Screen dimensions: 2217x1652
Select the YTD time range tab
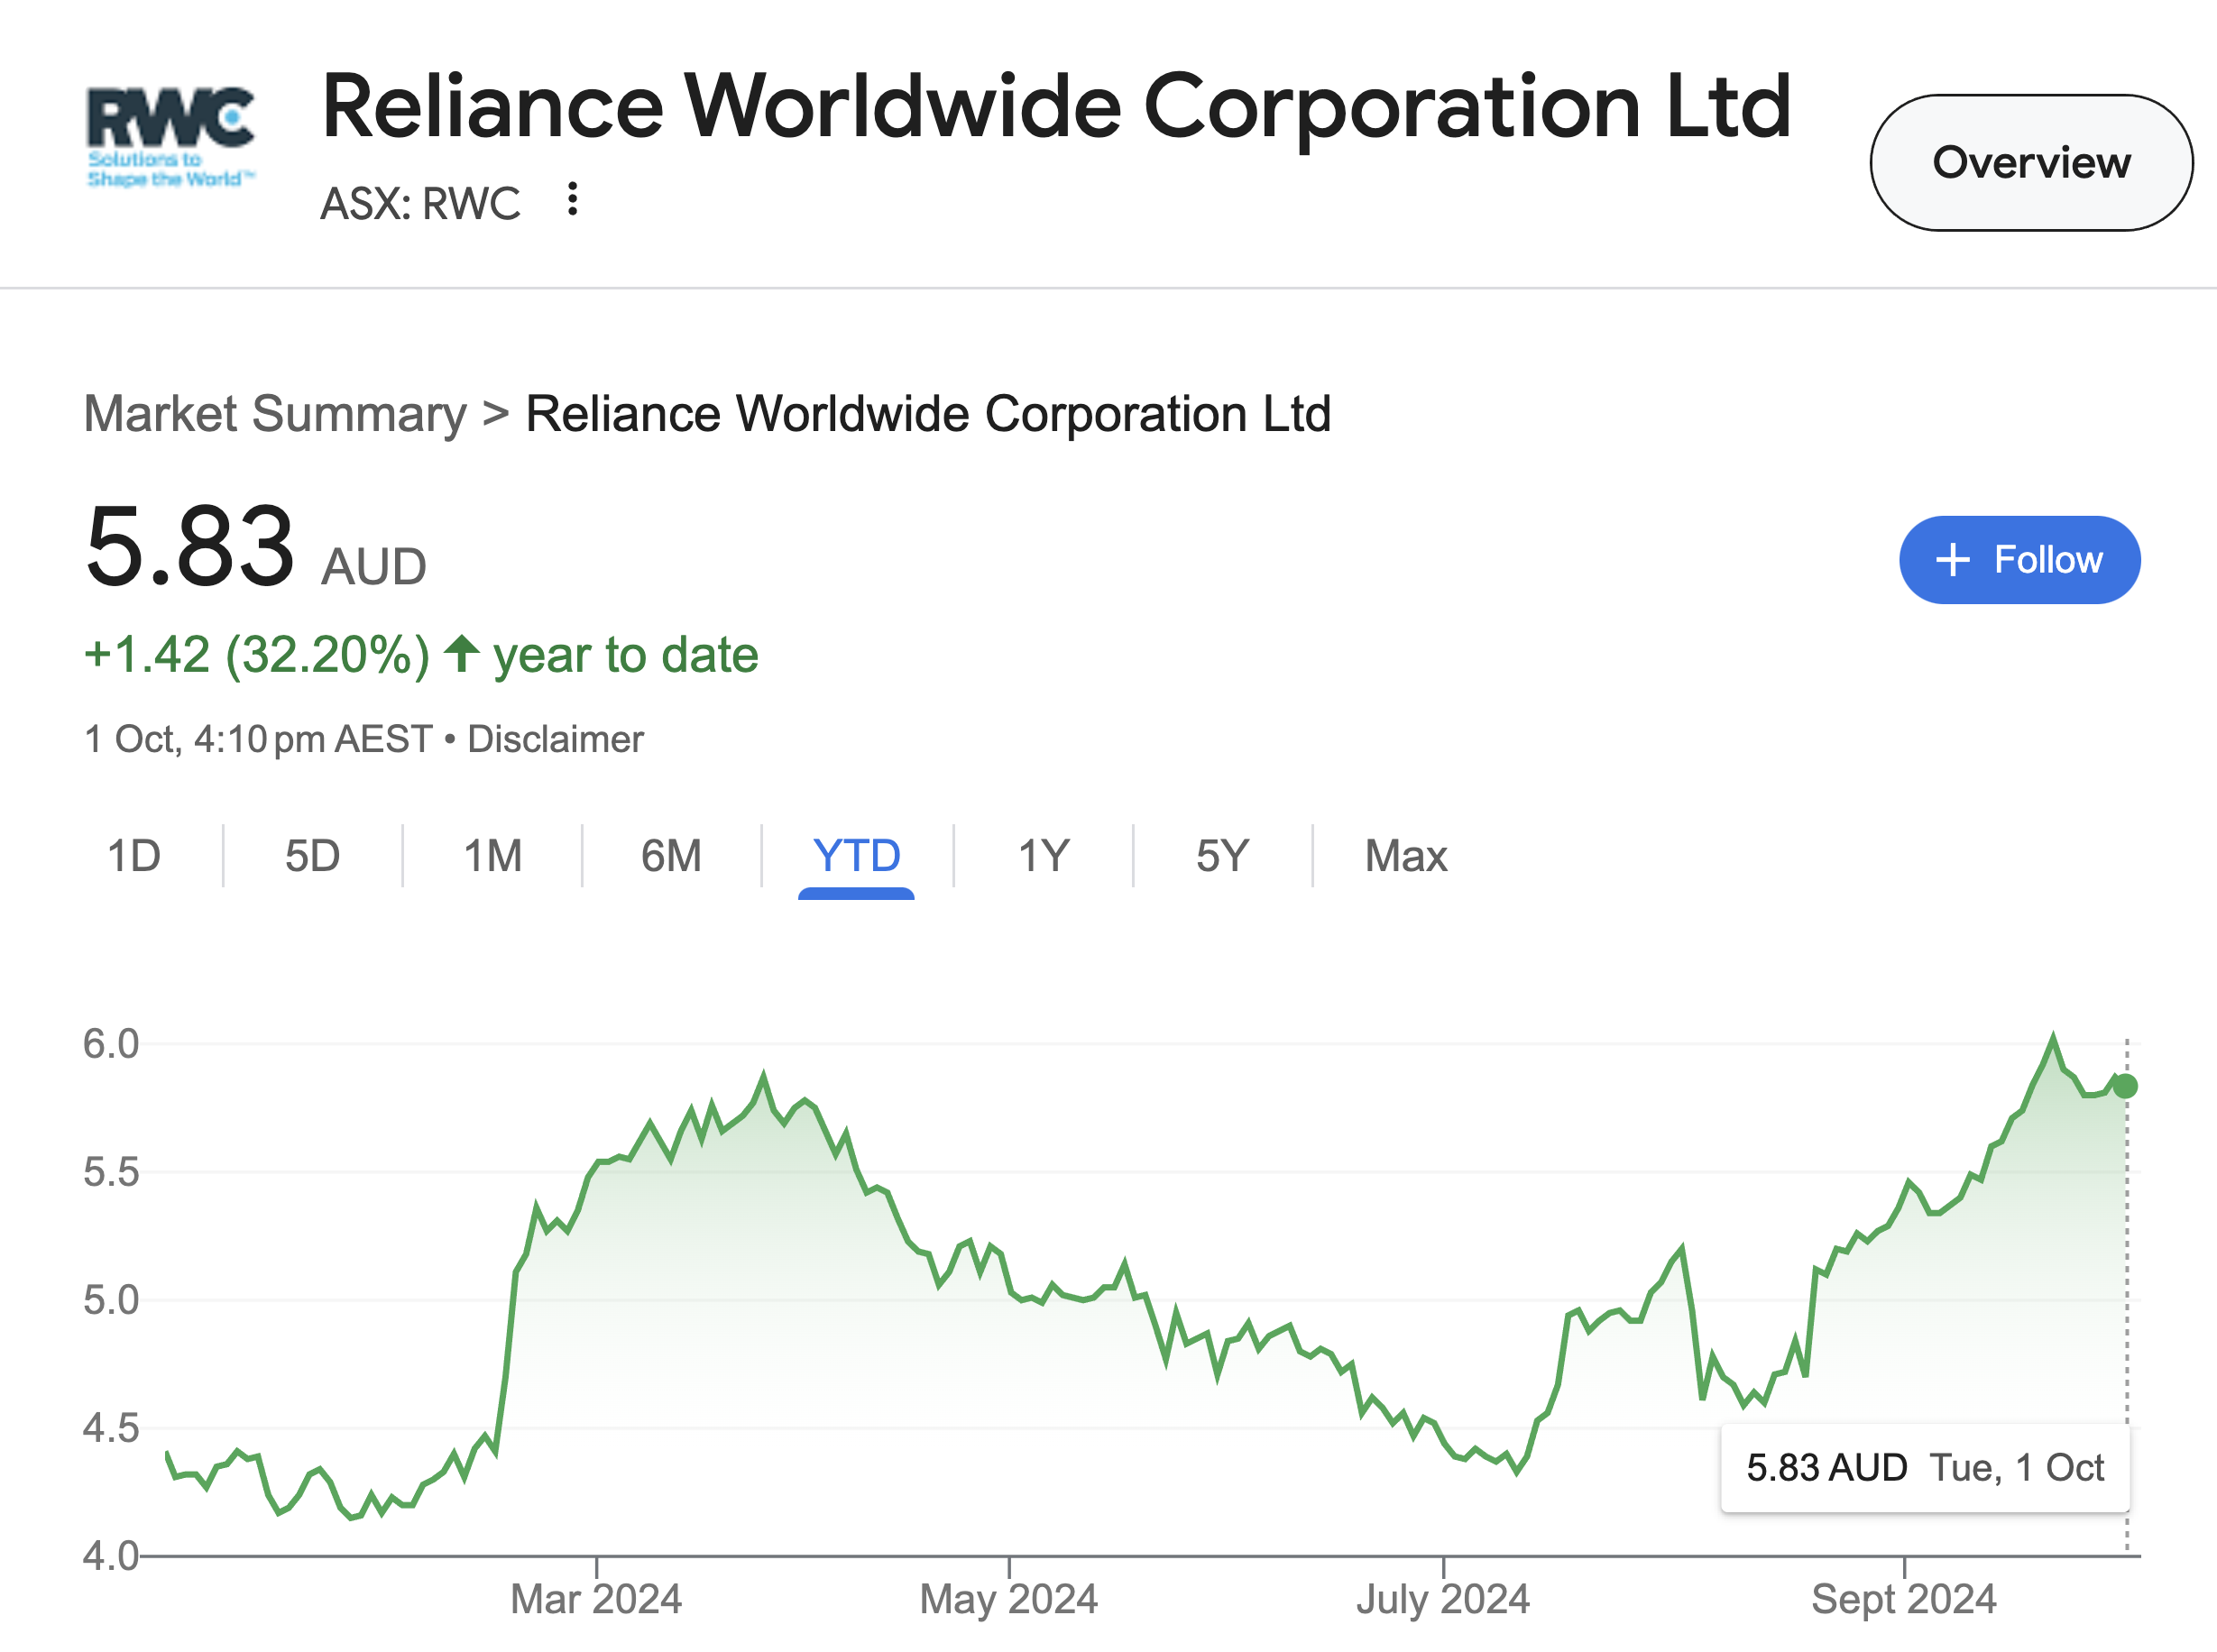(856, 858)
